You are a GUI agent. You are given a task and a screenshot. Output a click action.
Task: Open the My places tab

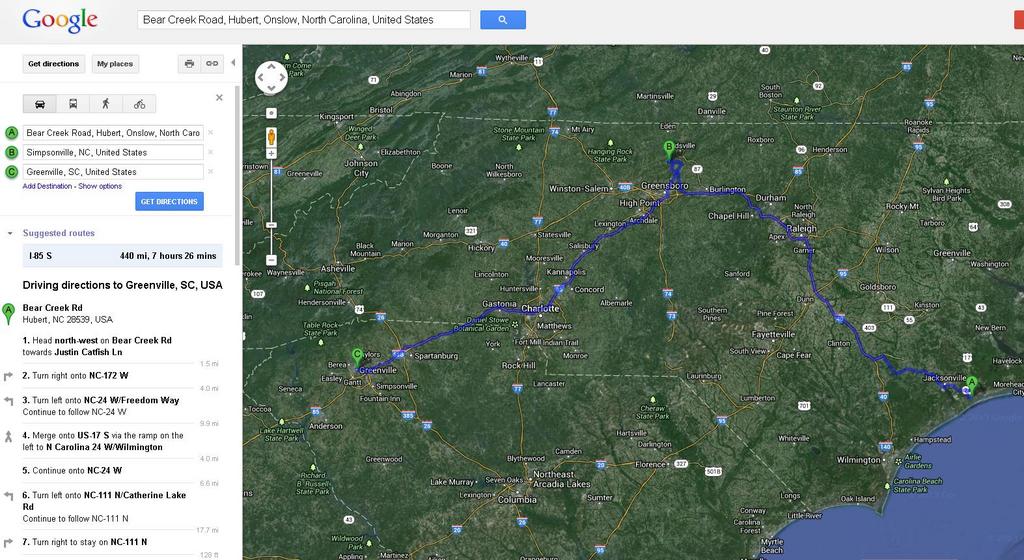(115, 64)
